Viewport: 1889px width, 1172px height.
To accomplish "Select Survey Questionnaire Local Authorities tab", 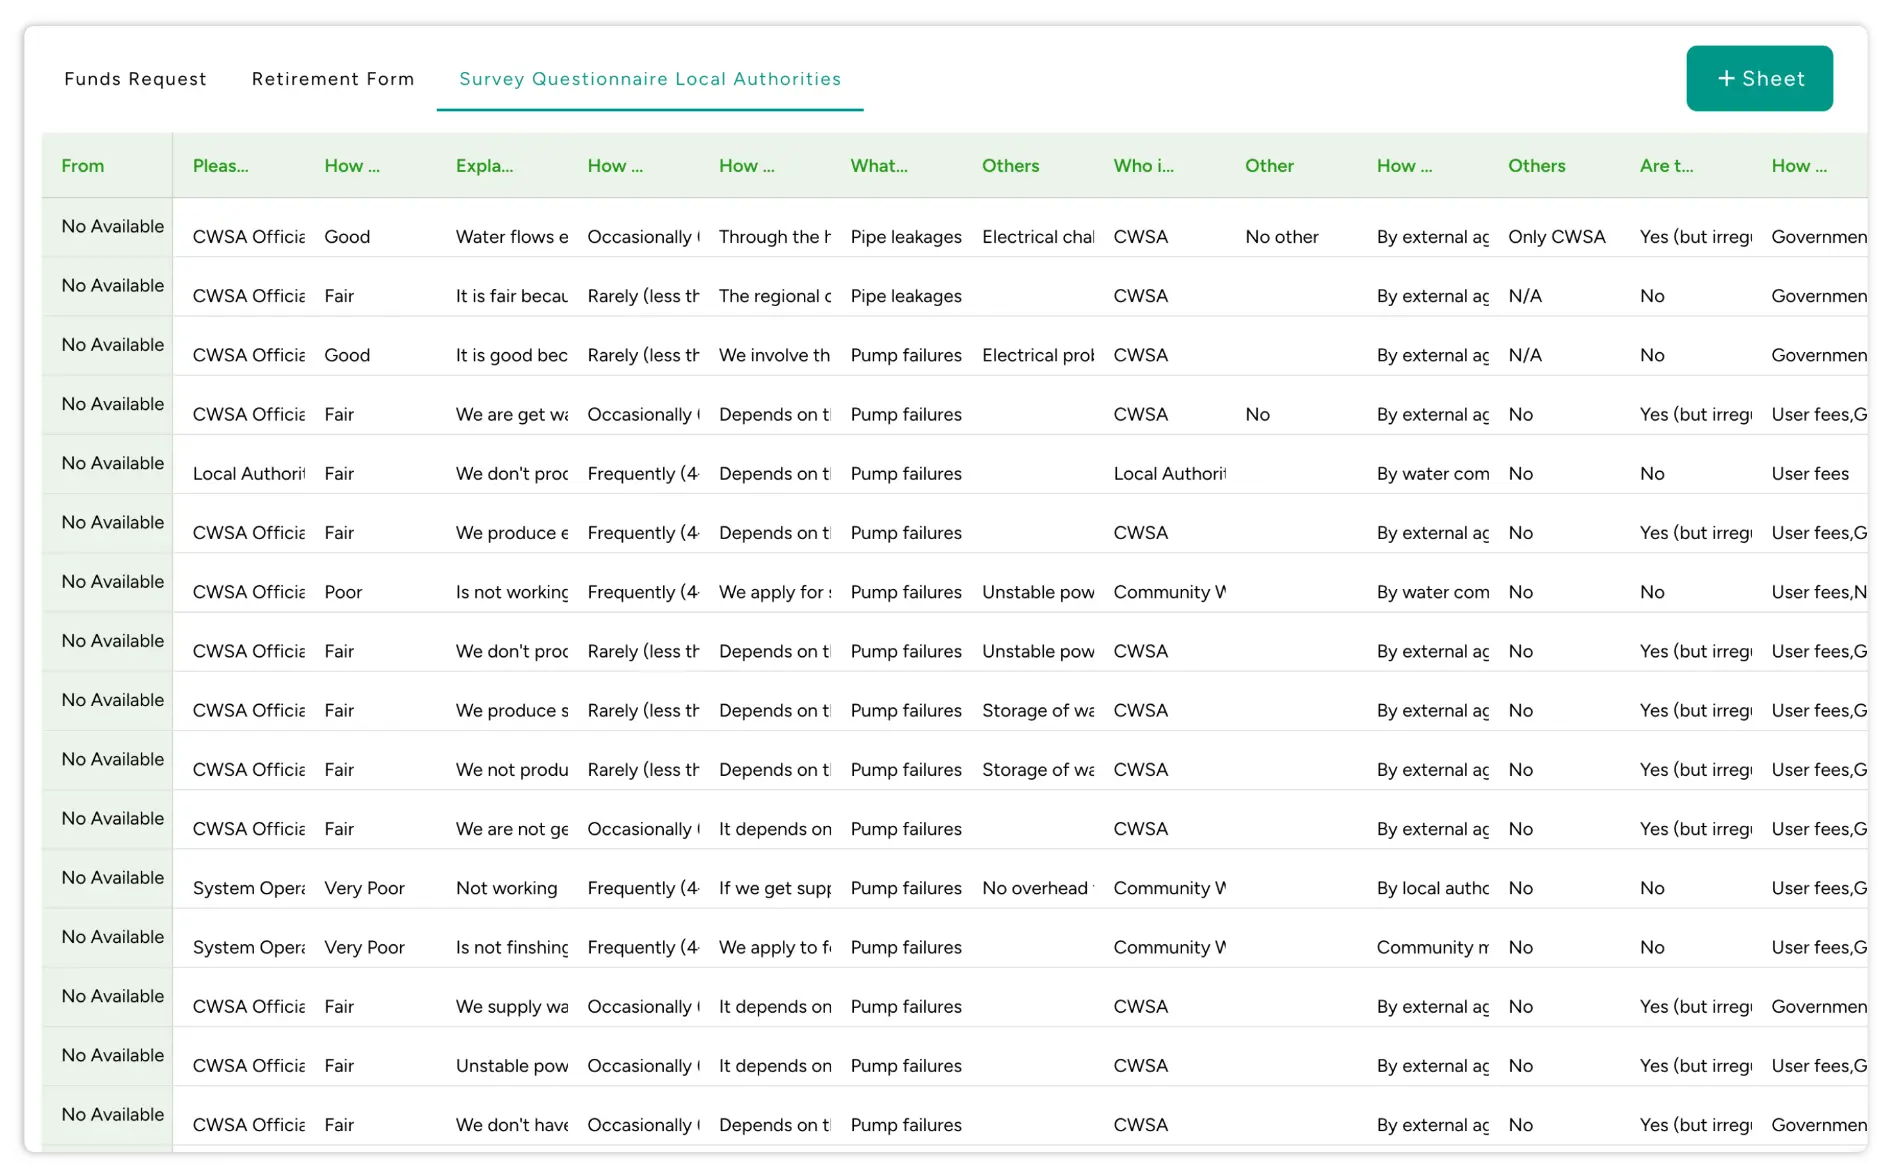I will tap(649, 79).
